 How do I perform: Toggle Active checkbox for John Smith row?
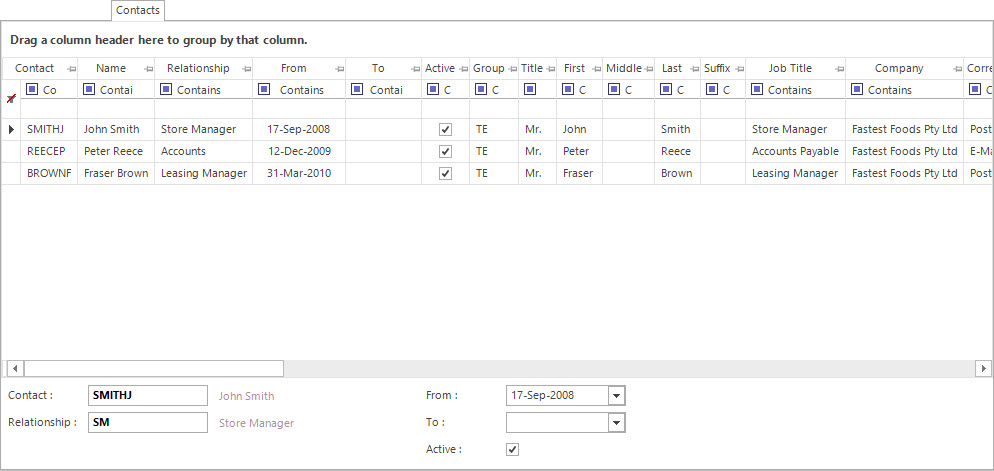[x=445, y=130]
